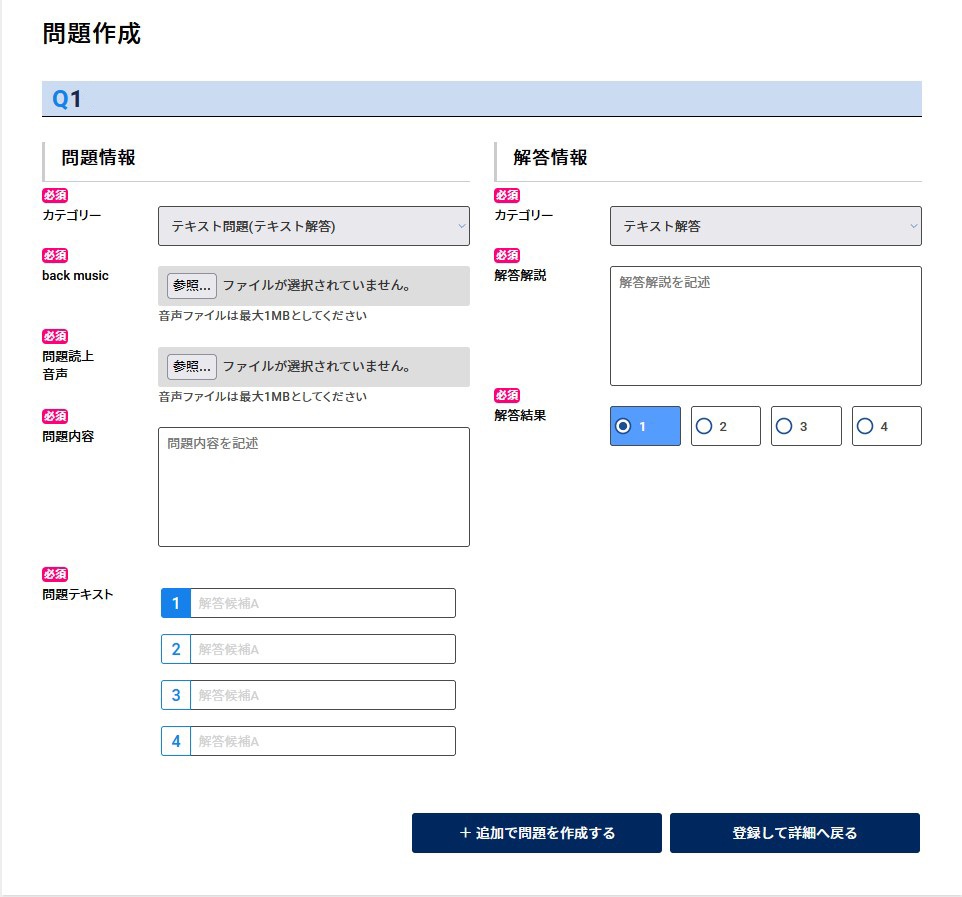Click the blue number 1 answer badge
Image resolution: width=962 pixels, height=897 pixels.
(x=176, y=603)
